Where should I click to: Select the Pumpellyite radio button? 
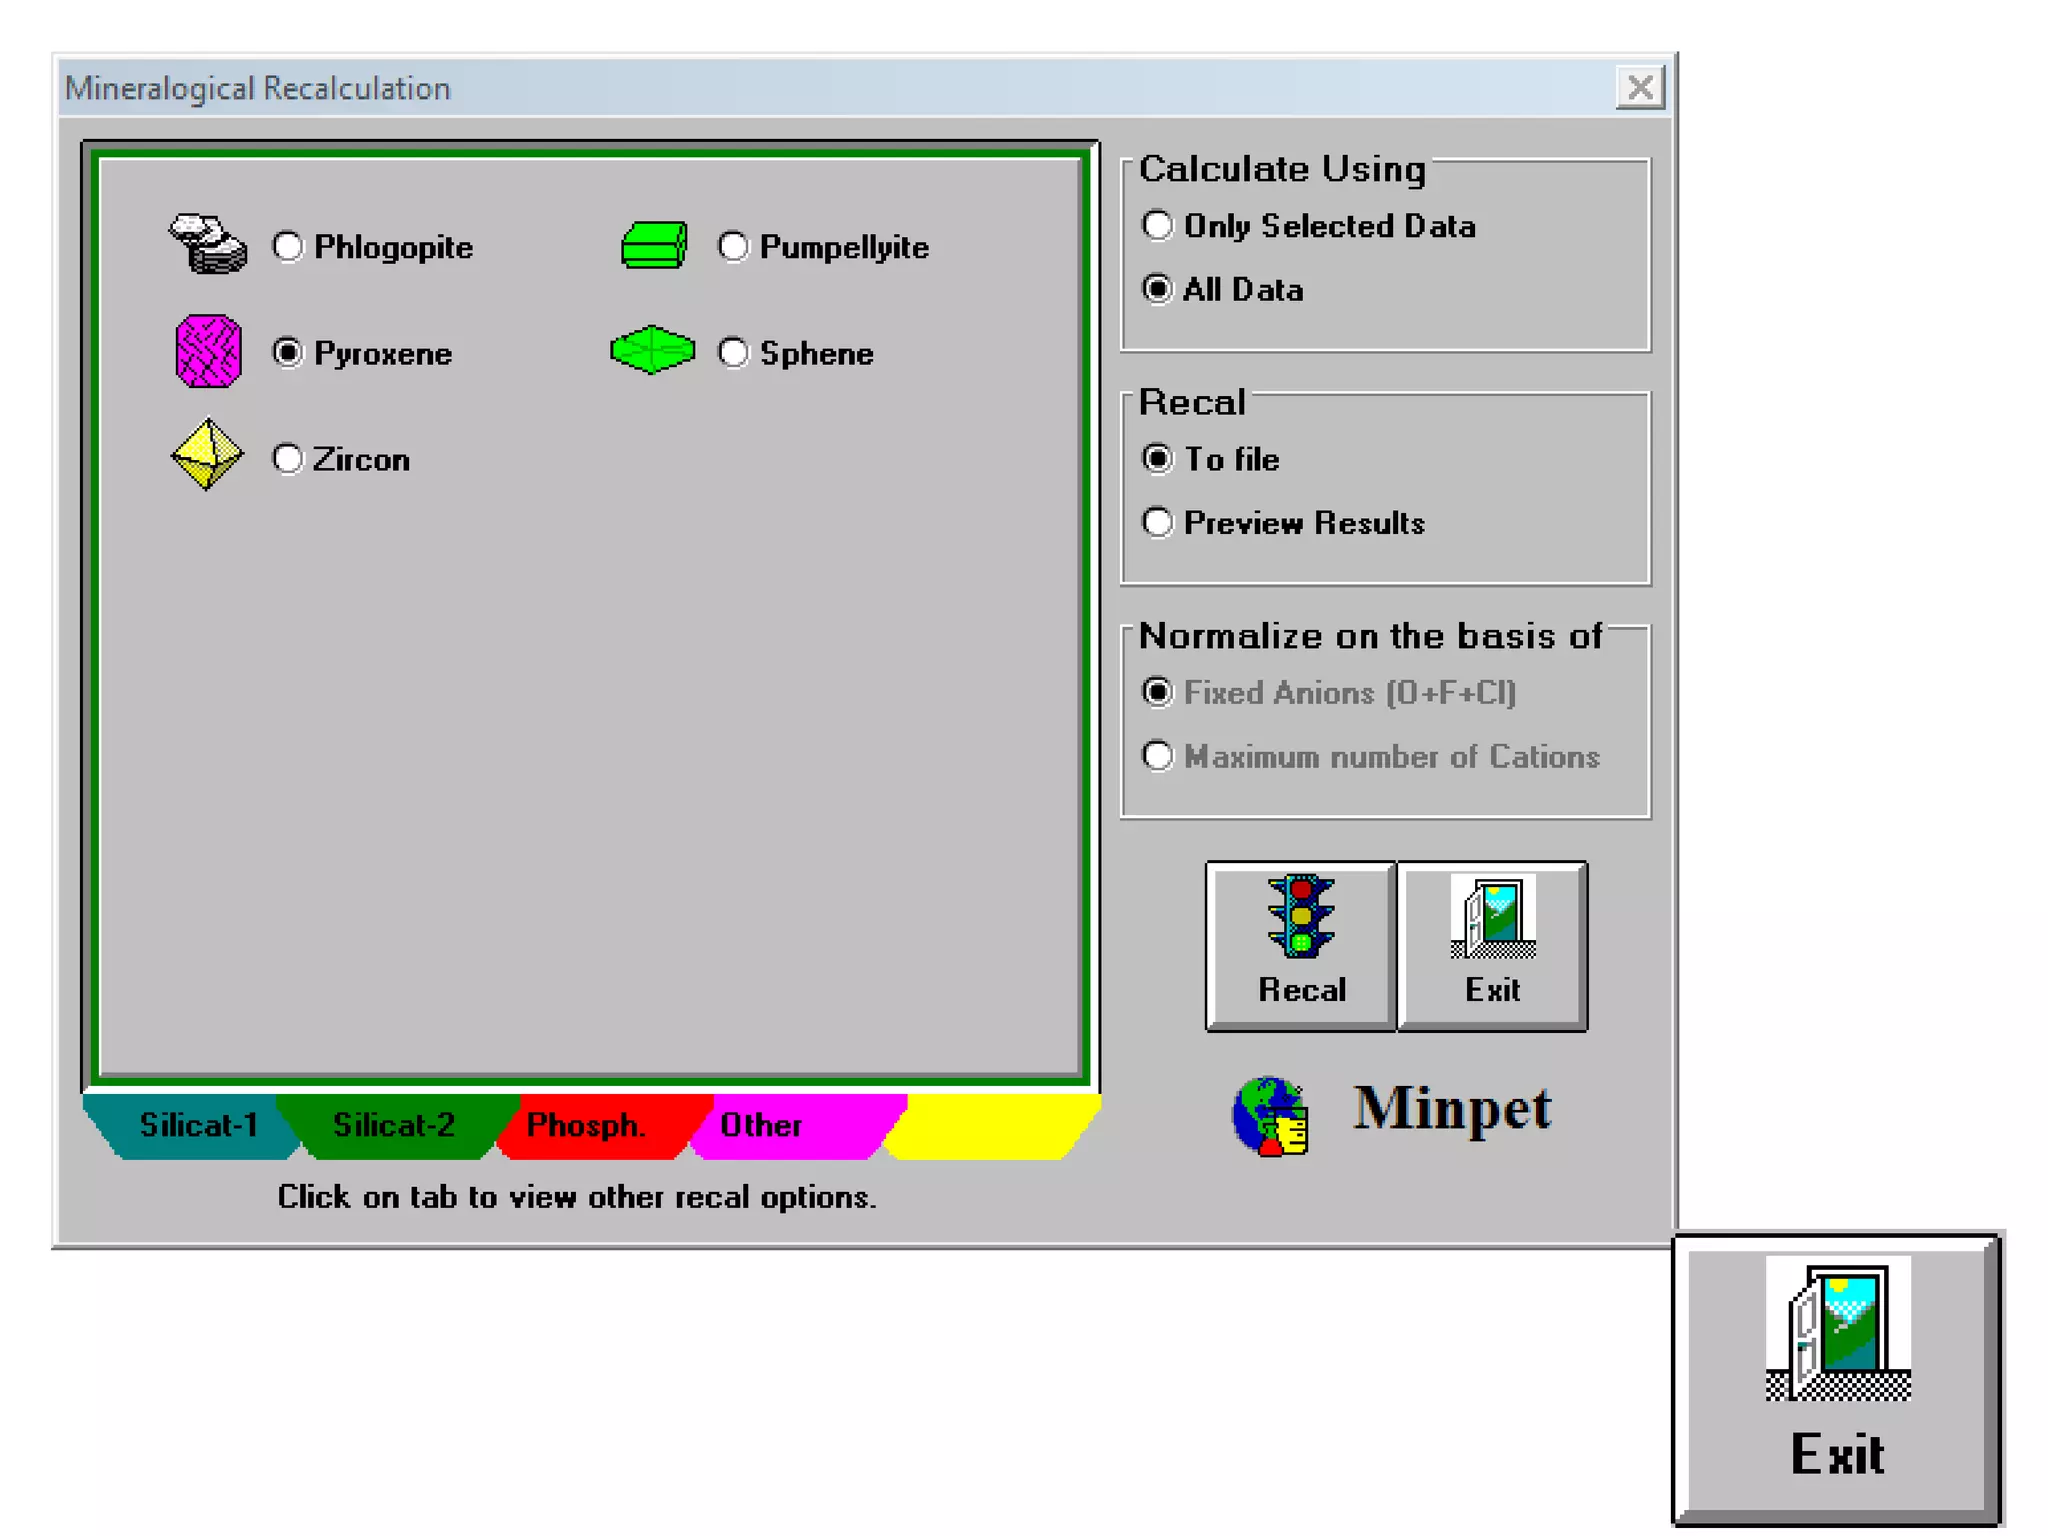click(733, 247)
